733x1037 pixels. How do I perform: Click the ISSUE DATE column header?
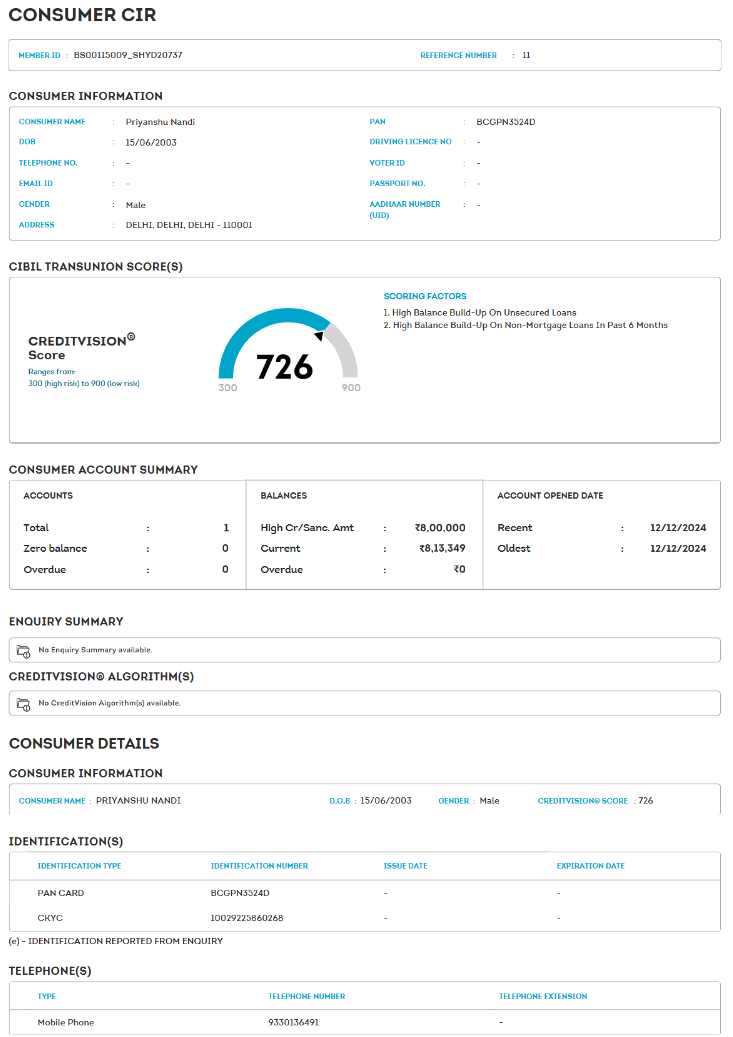[406, 866]
